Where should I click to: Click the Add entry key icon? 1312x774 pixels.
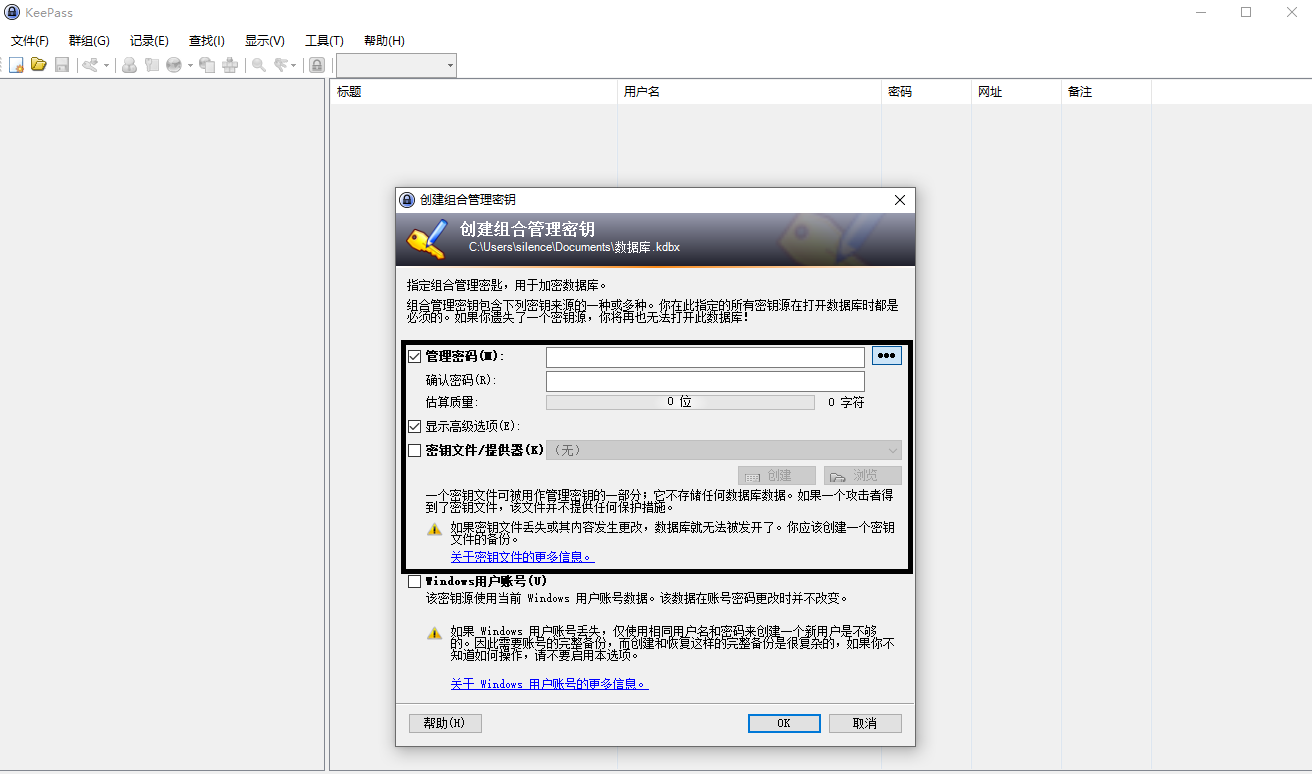point(90,65)
